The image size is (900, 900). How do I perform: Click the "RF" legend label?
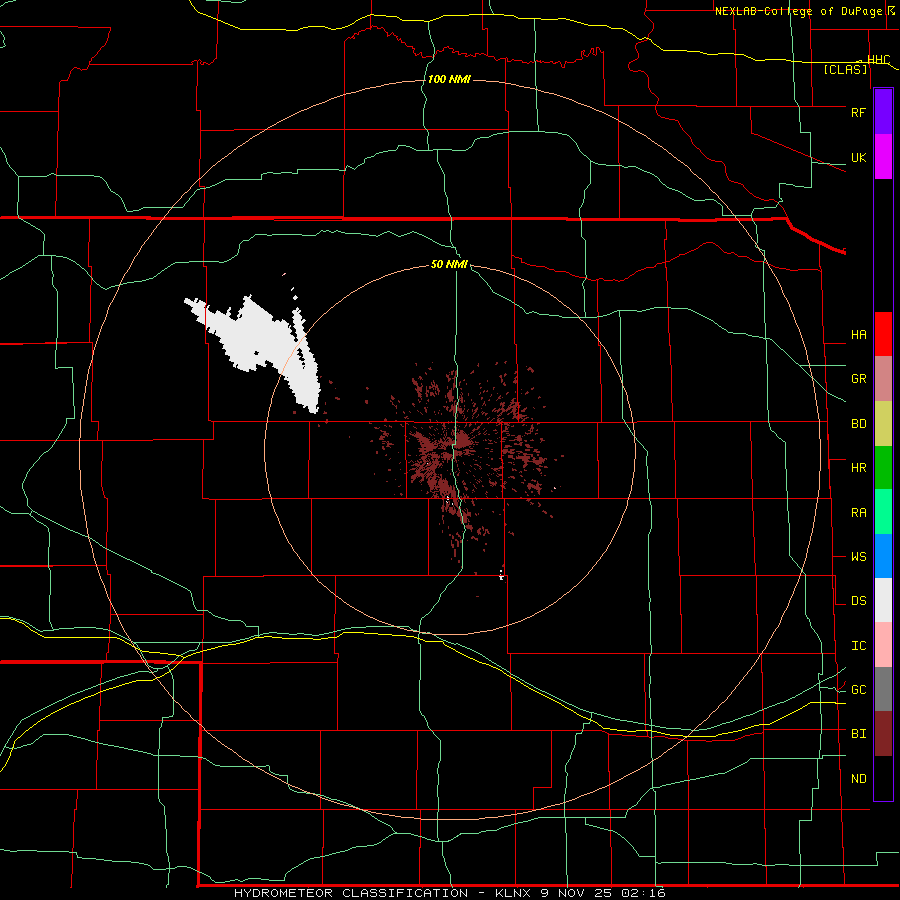click(858, 112)
